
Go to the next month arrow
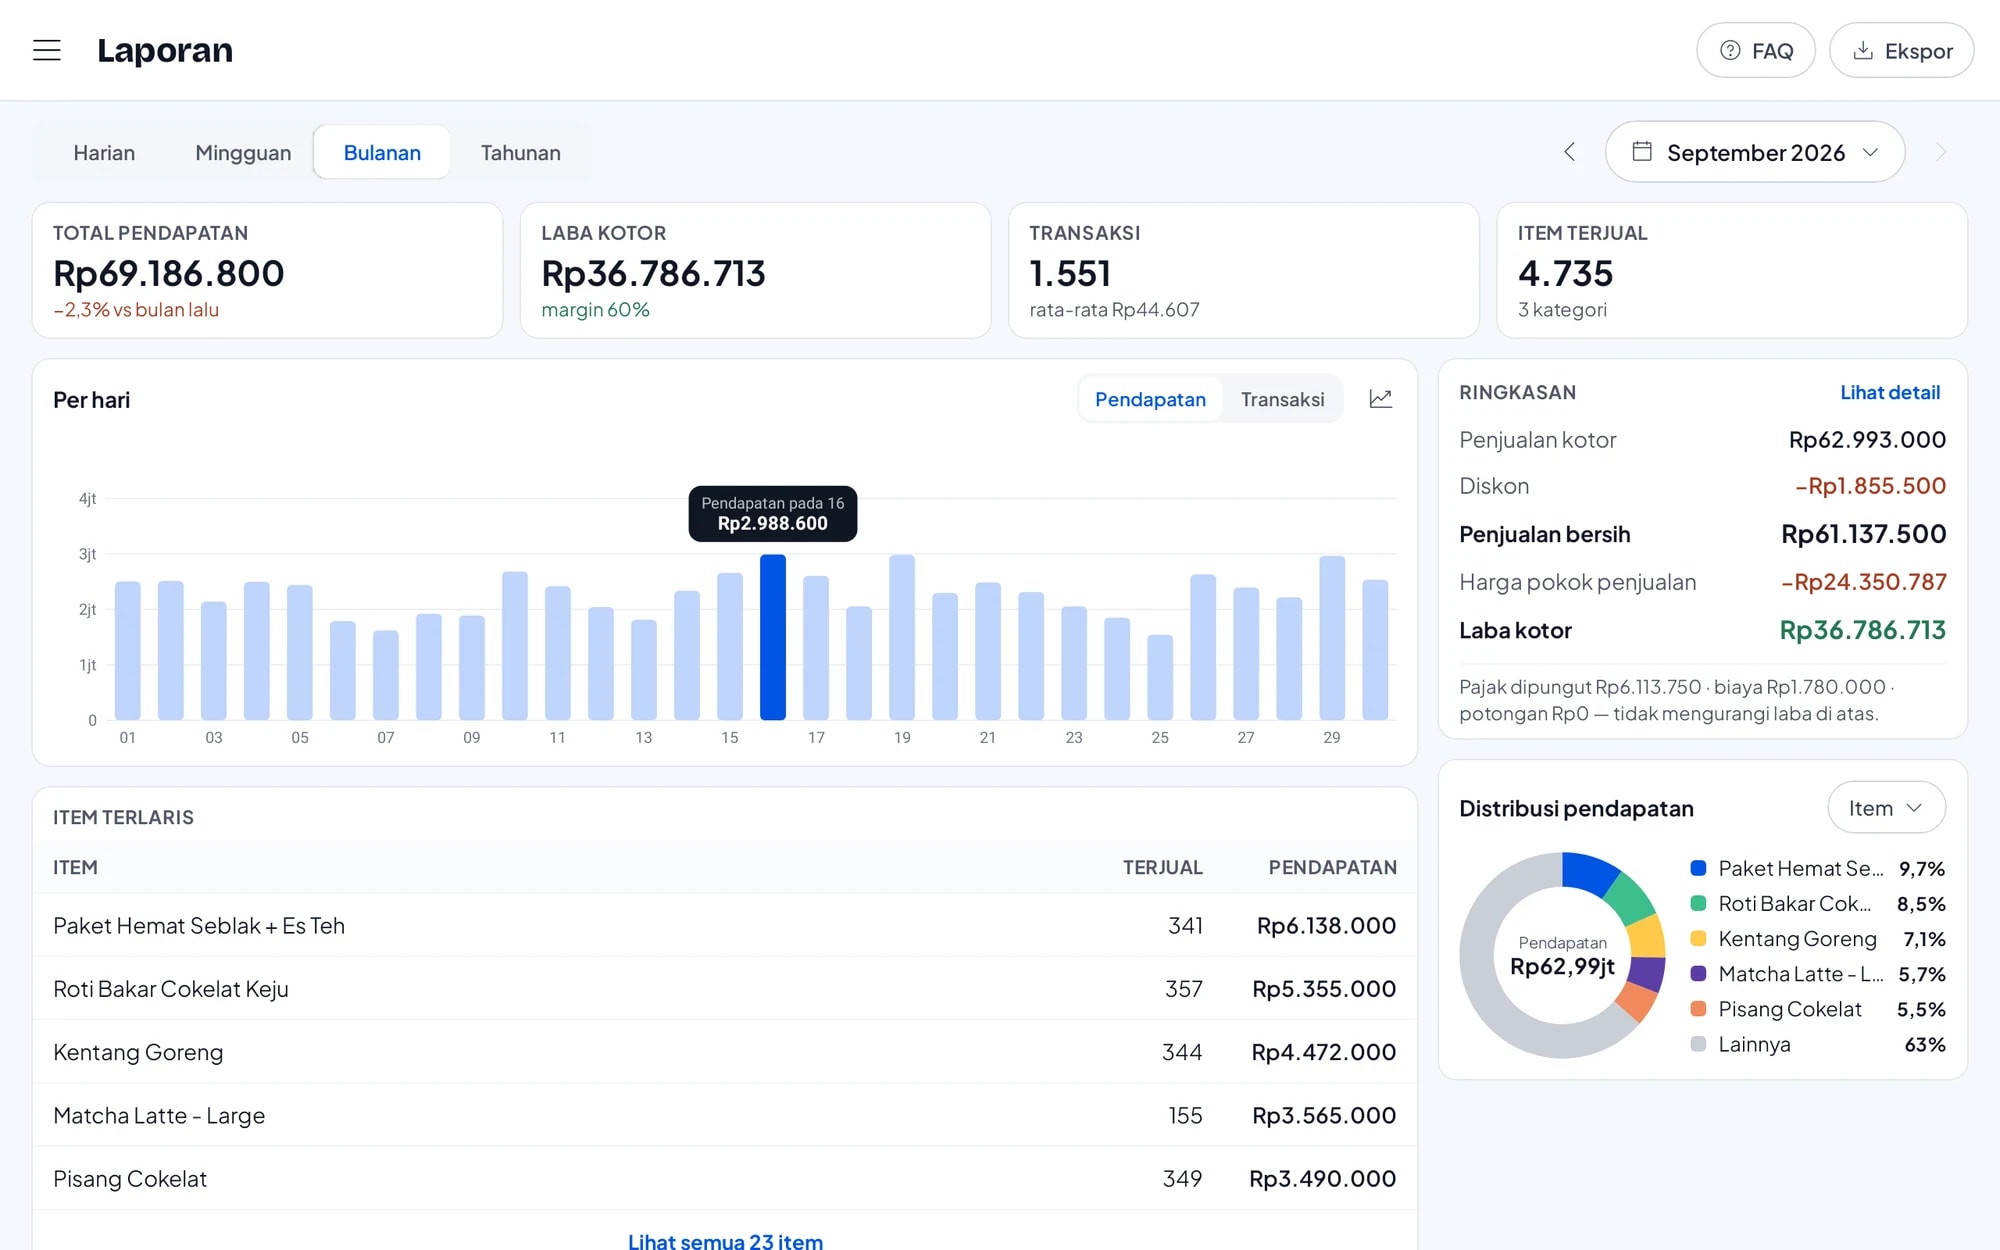point(1941,152)
